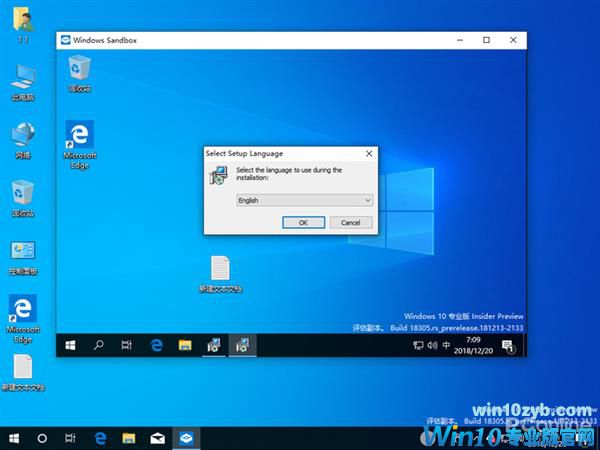Open Mail app on host taskbar

coord(157,438)
